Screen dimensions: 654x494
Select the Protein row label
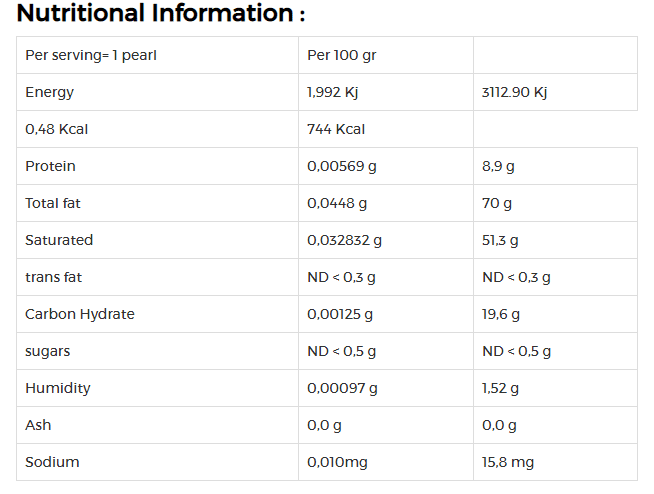coord(50,166)
